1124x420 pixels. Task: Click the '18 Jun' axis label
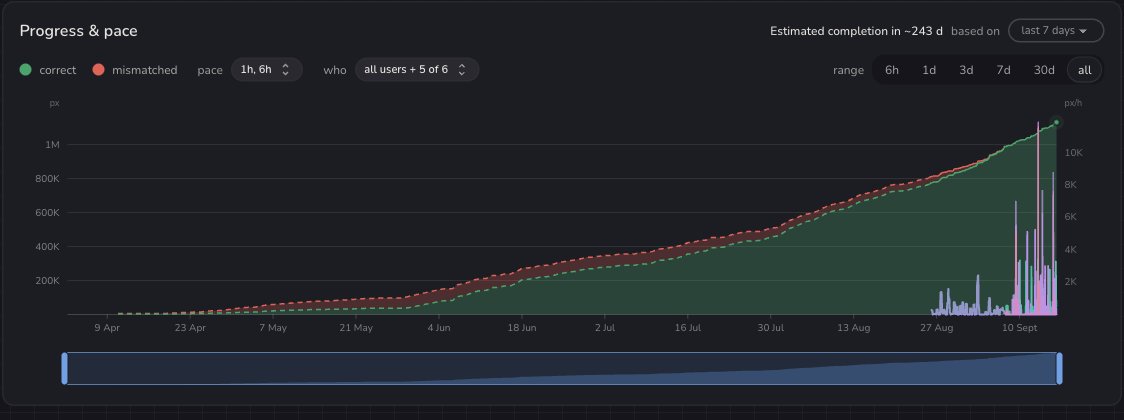point(521,328)
